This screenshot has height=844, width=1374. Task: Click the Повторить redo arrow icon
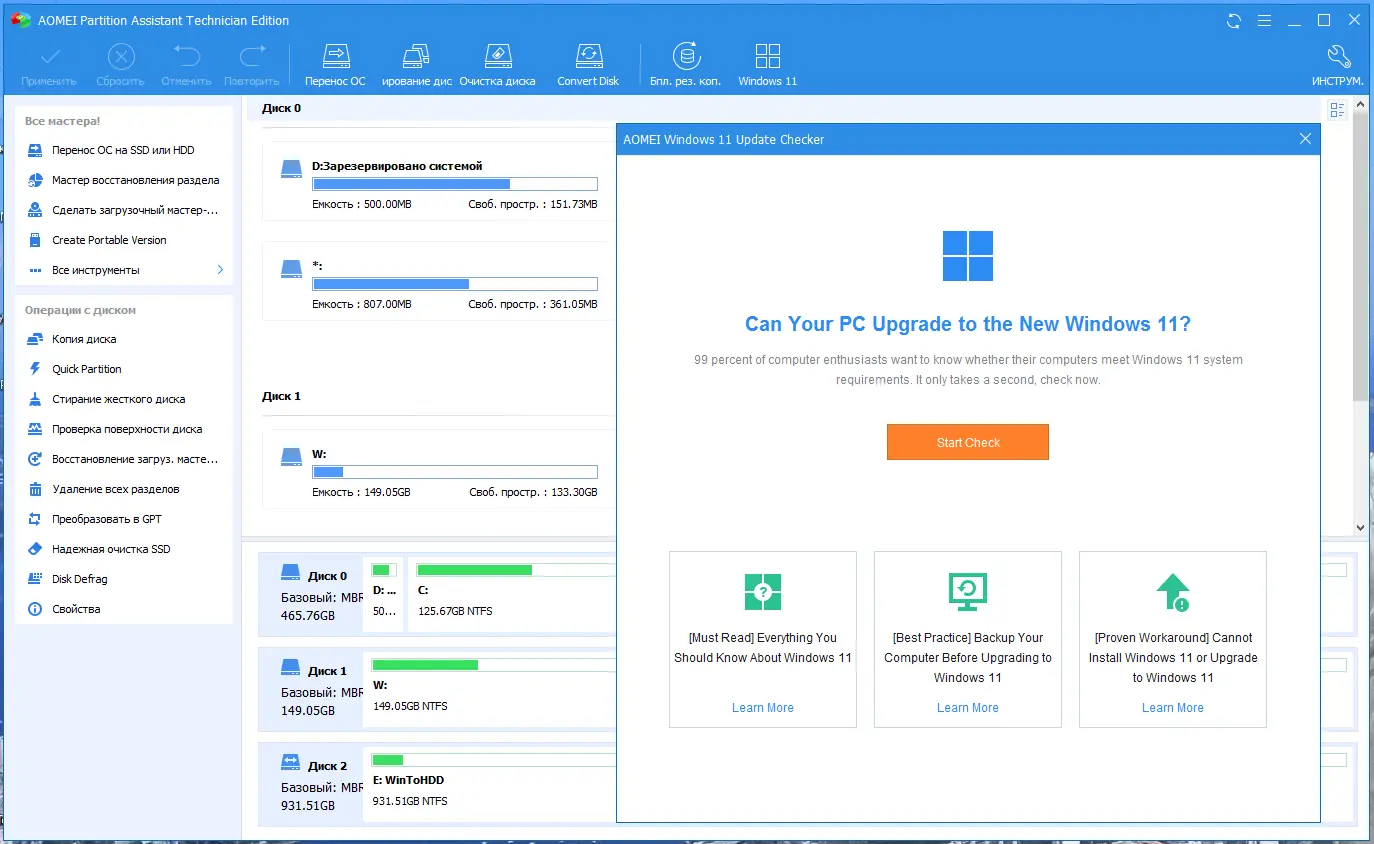[252, 56]
